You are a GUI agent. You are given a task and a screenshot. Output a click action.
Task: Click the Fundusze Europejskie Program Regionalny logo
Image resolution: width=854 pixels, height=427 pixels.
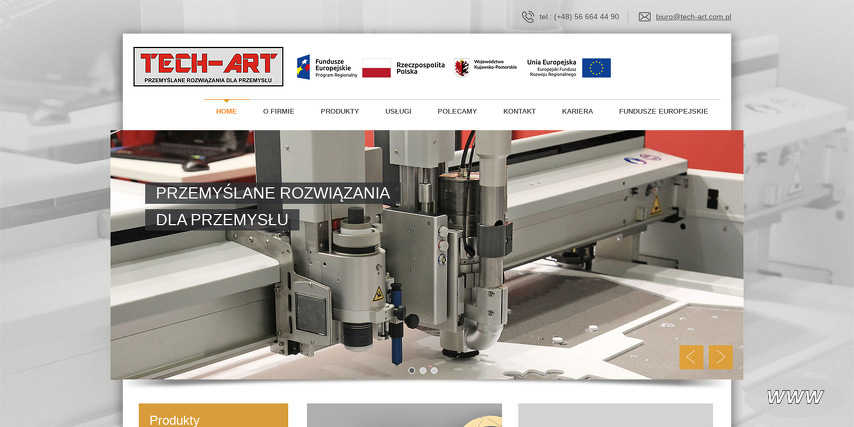[x=327, y=68]
